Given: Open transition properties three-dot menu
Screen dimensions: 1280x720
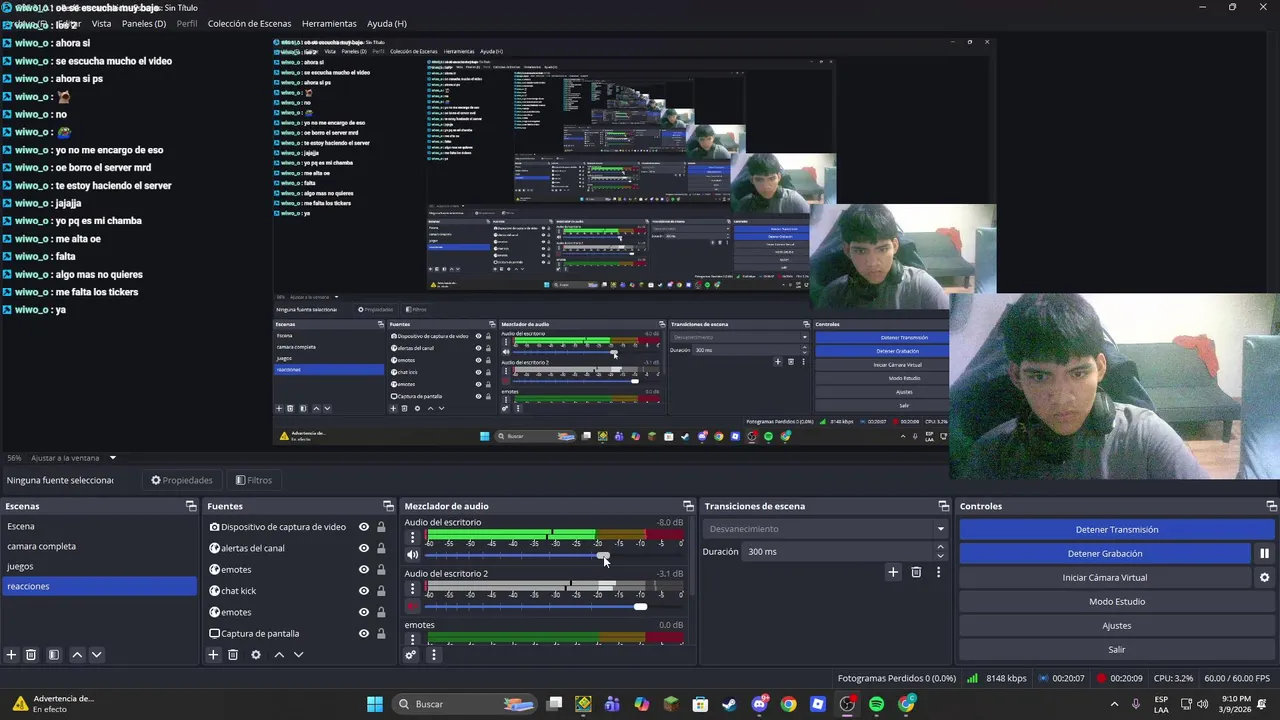Looking at the screenshot, I should point(938,572).
